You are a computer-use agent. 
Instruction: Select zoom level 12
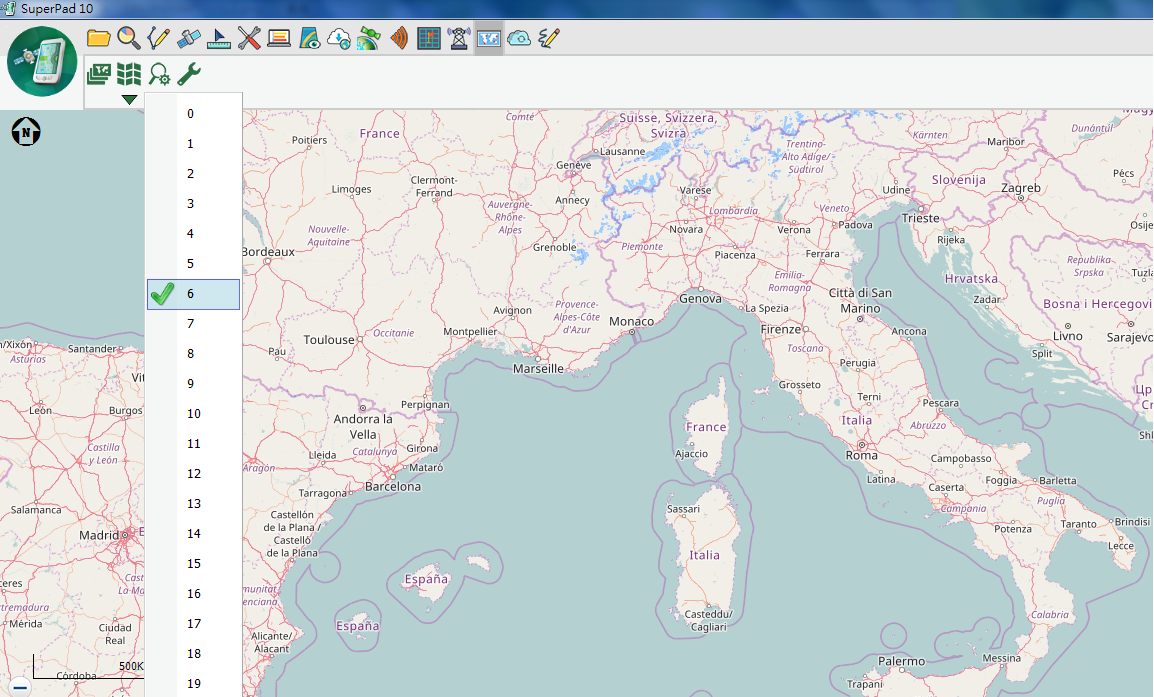194,474
